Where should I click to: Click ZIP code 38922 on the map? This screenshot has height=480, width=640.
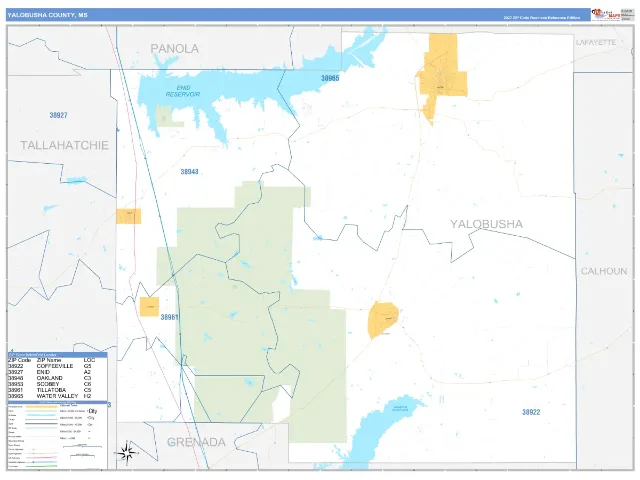pos(531,412)
